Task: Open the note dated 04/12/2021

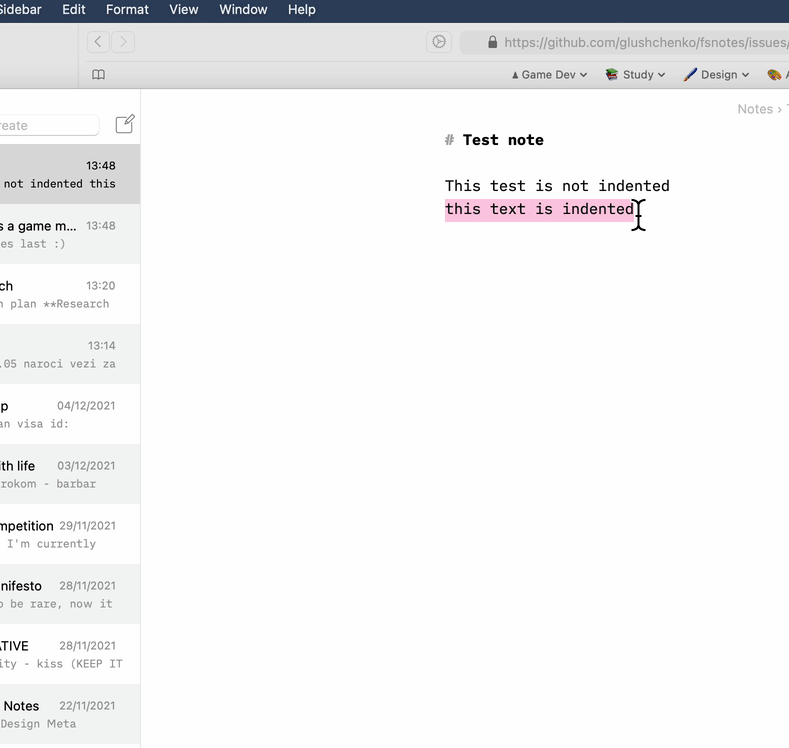Action: tap(70, 414)
